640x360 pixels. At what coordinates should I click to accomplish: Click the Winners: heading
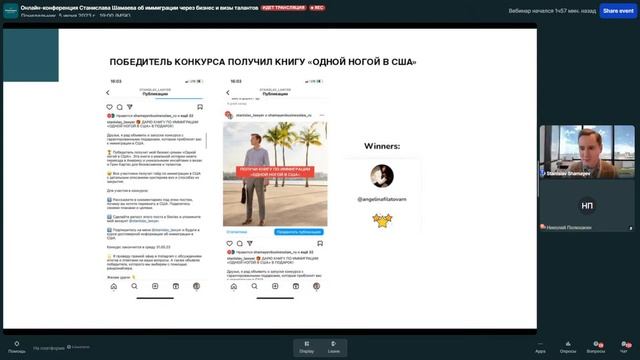pyautogui.click(x=382, y=146)
